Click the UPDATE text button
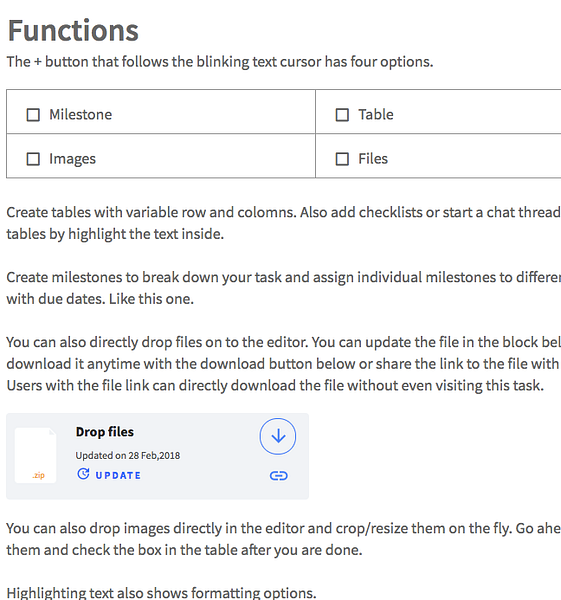The height and width of the screenshot is (600, 561). click(118, 475)
